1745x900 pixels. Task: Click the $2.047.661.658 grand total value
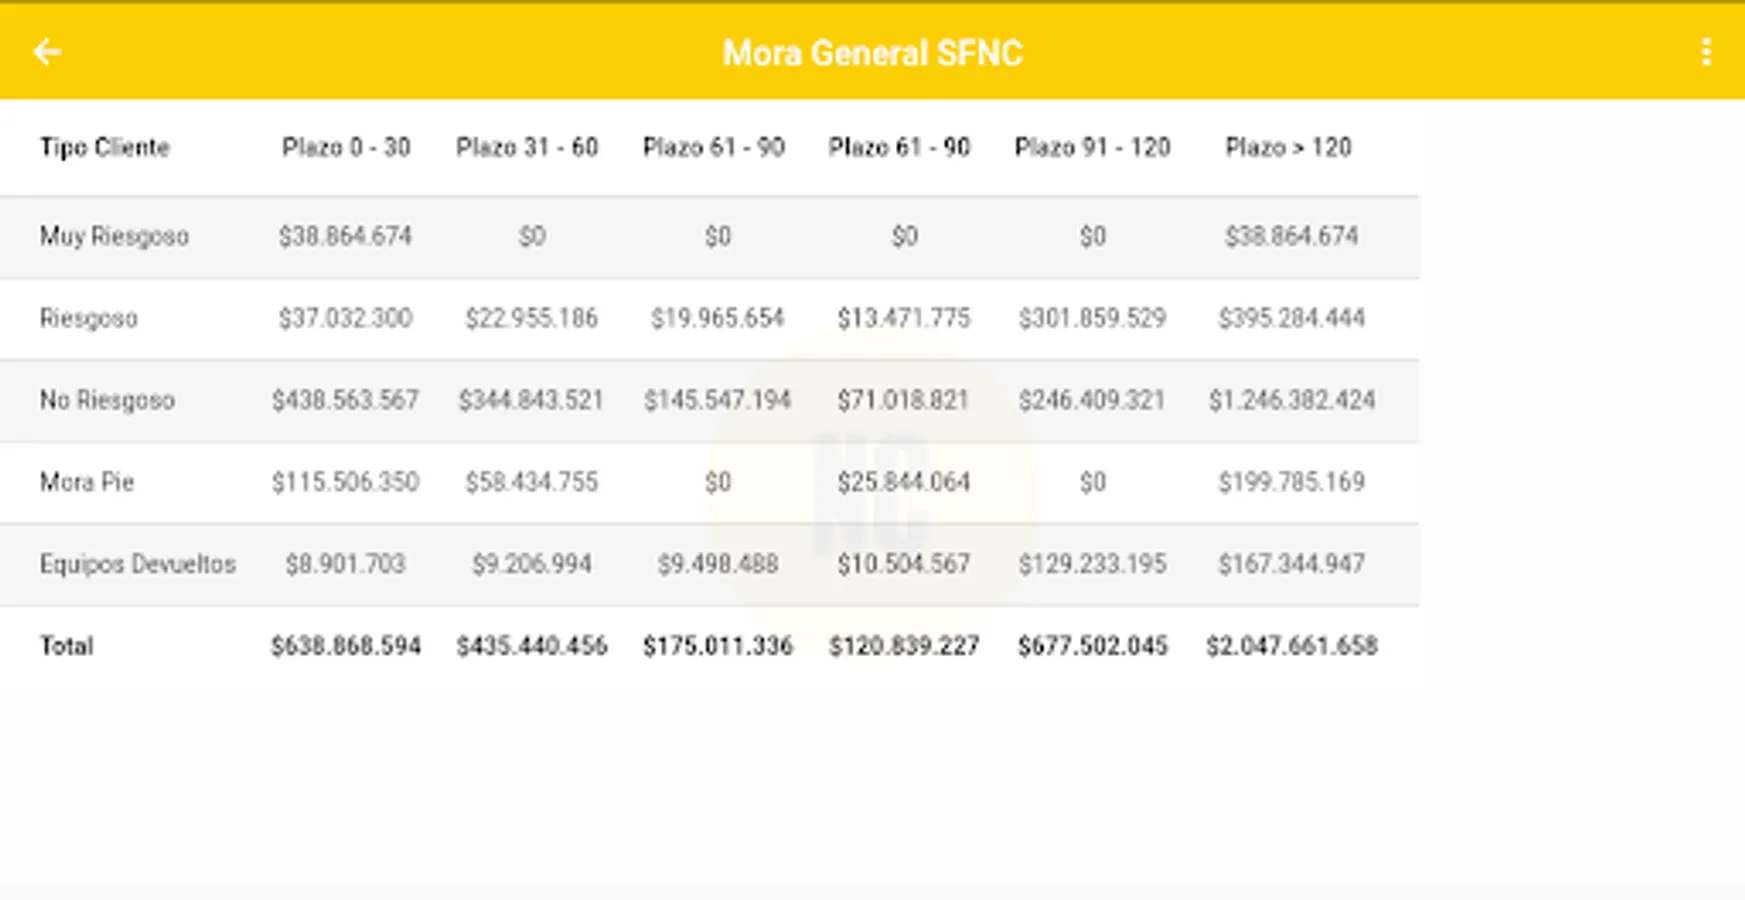(x=1291, y=647)
